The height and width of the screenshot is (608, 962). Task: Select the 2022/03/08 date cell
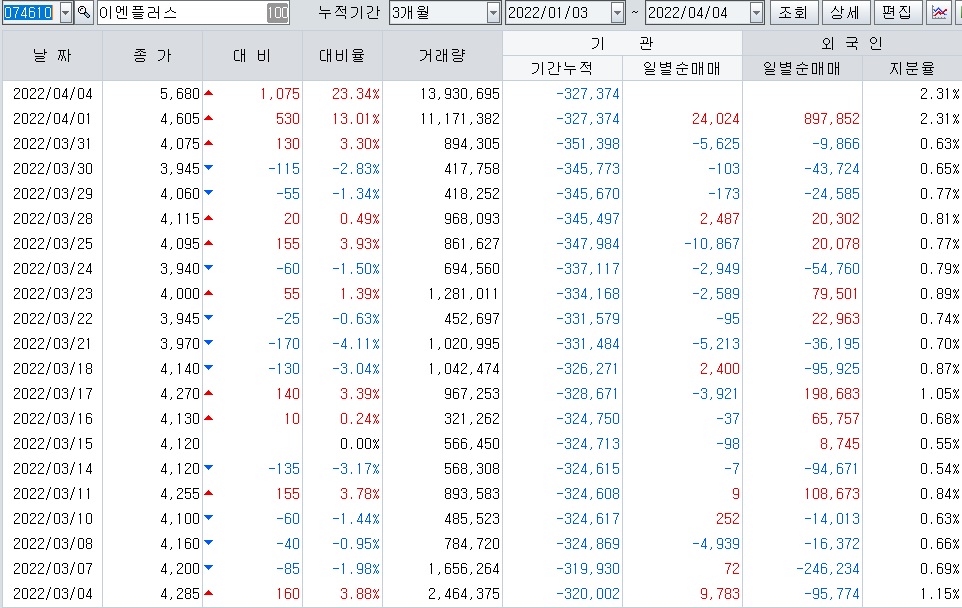click(53, 544)
